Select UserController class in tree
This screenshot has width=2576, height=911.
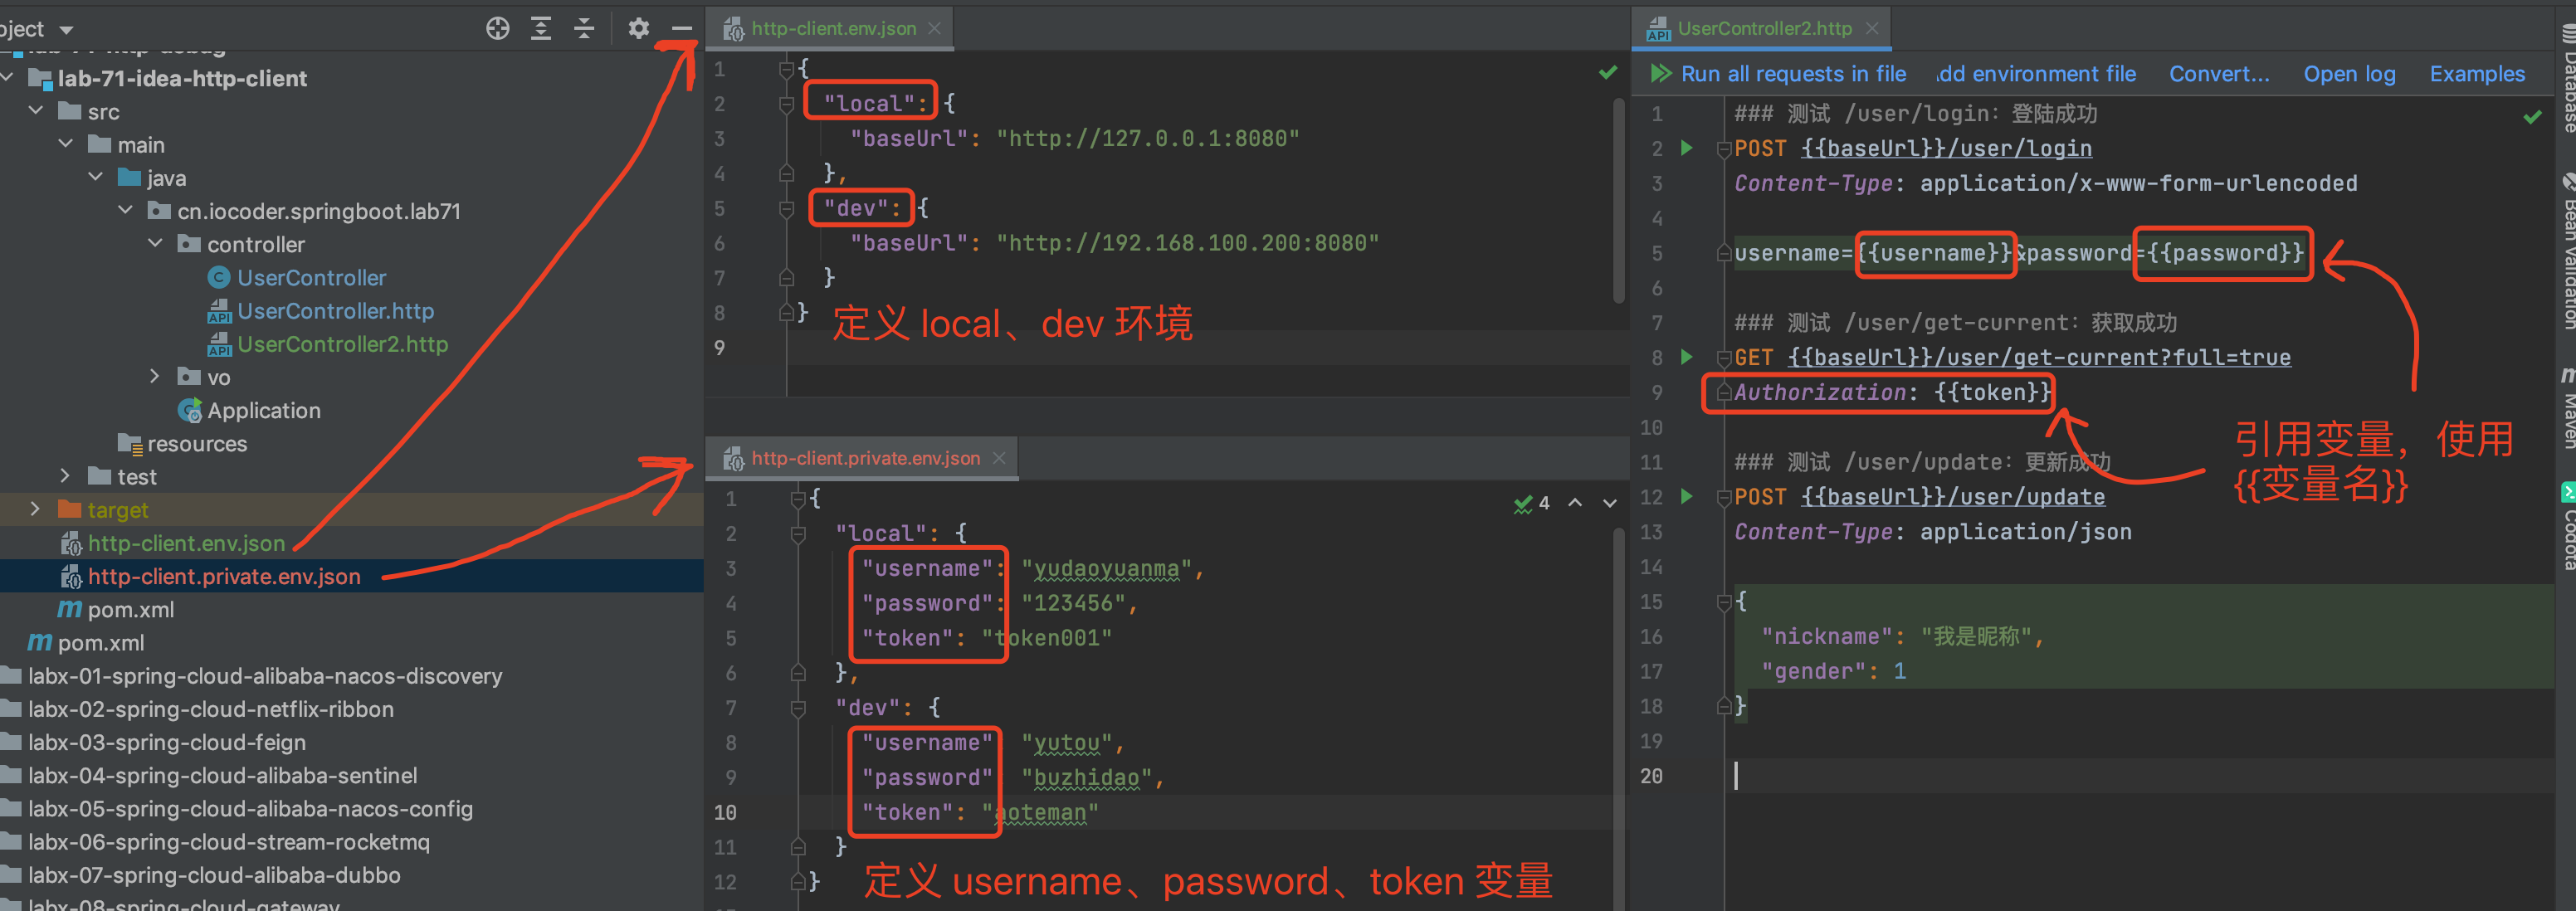[311, 277]
